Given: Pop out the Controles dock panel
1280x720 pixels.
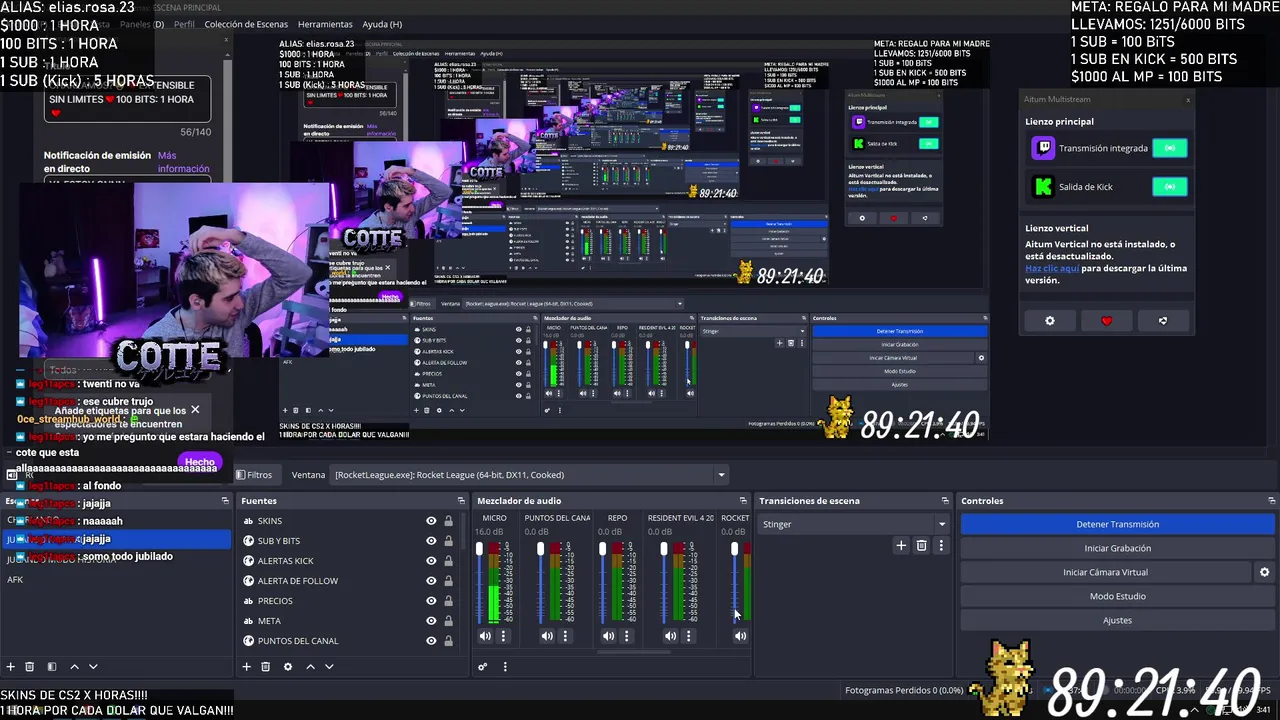Looking at the screenshot, I should (1271, 501).
